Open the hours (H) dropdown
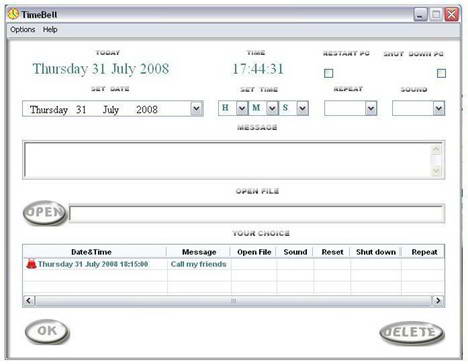This screenshot has height=364, width=468. coord(242,108)
